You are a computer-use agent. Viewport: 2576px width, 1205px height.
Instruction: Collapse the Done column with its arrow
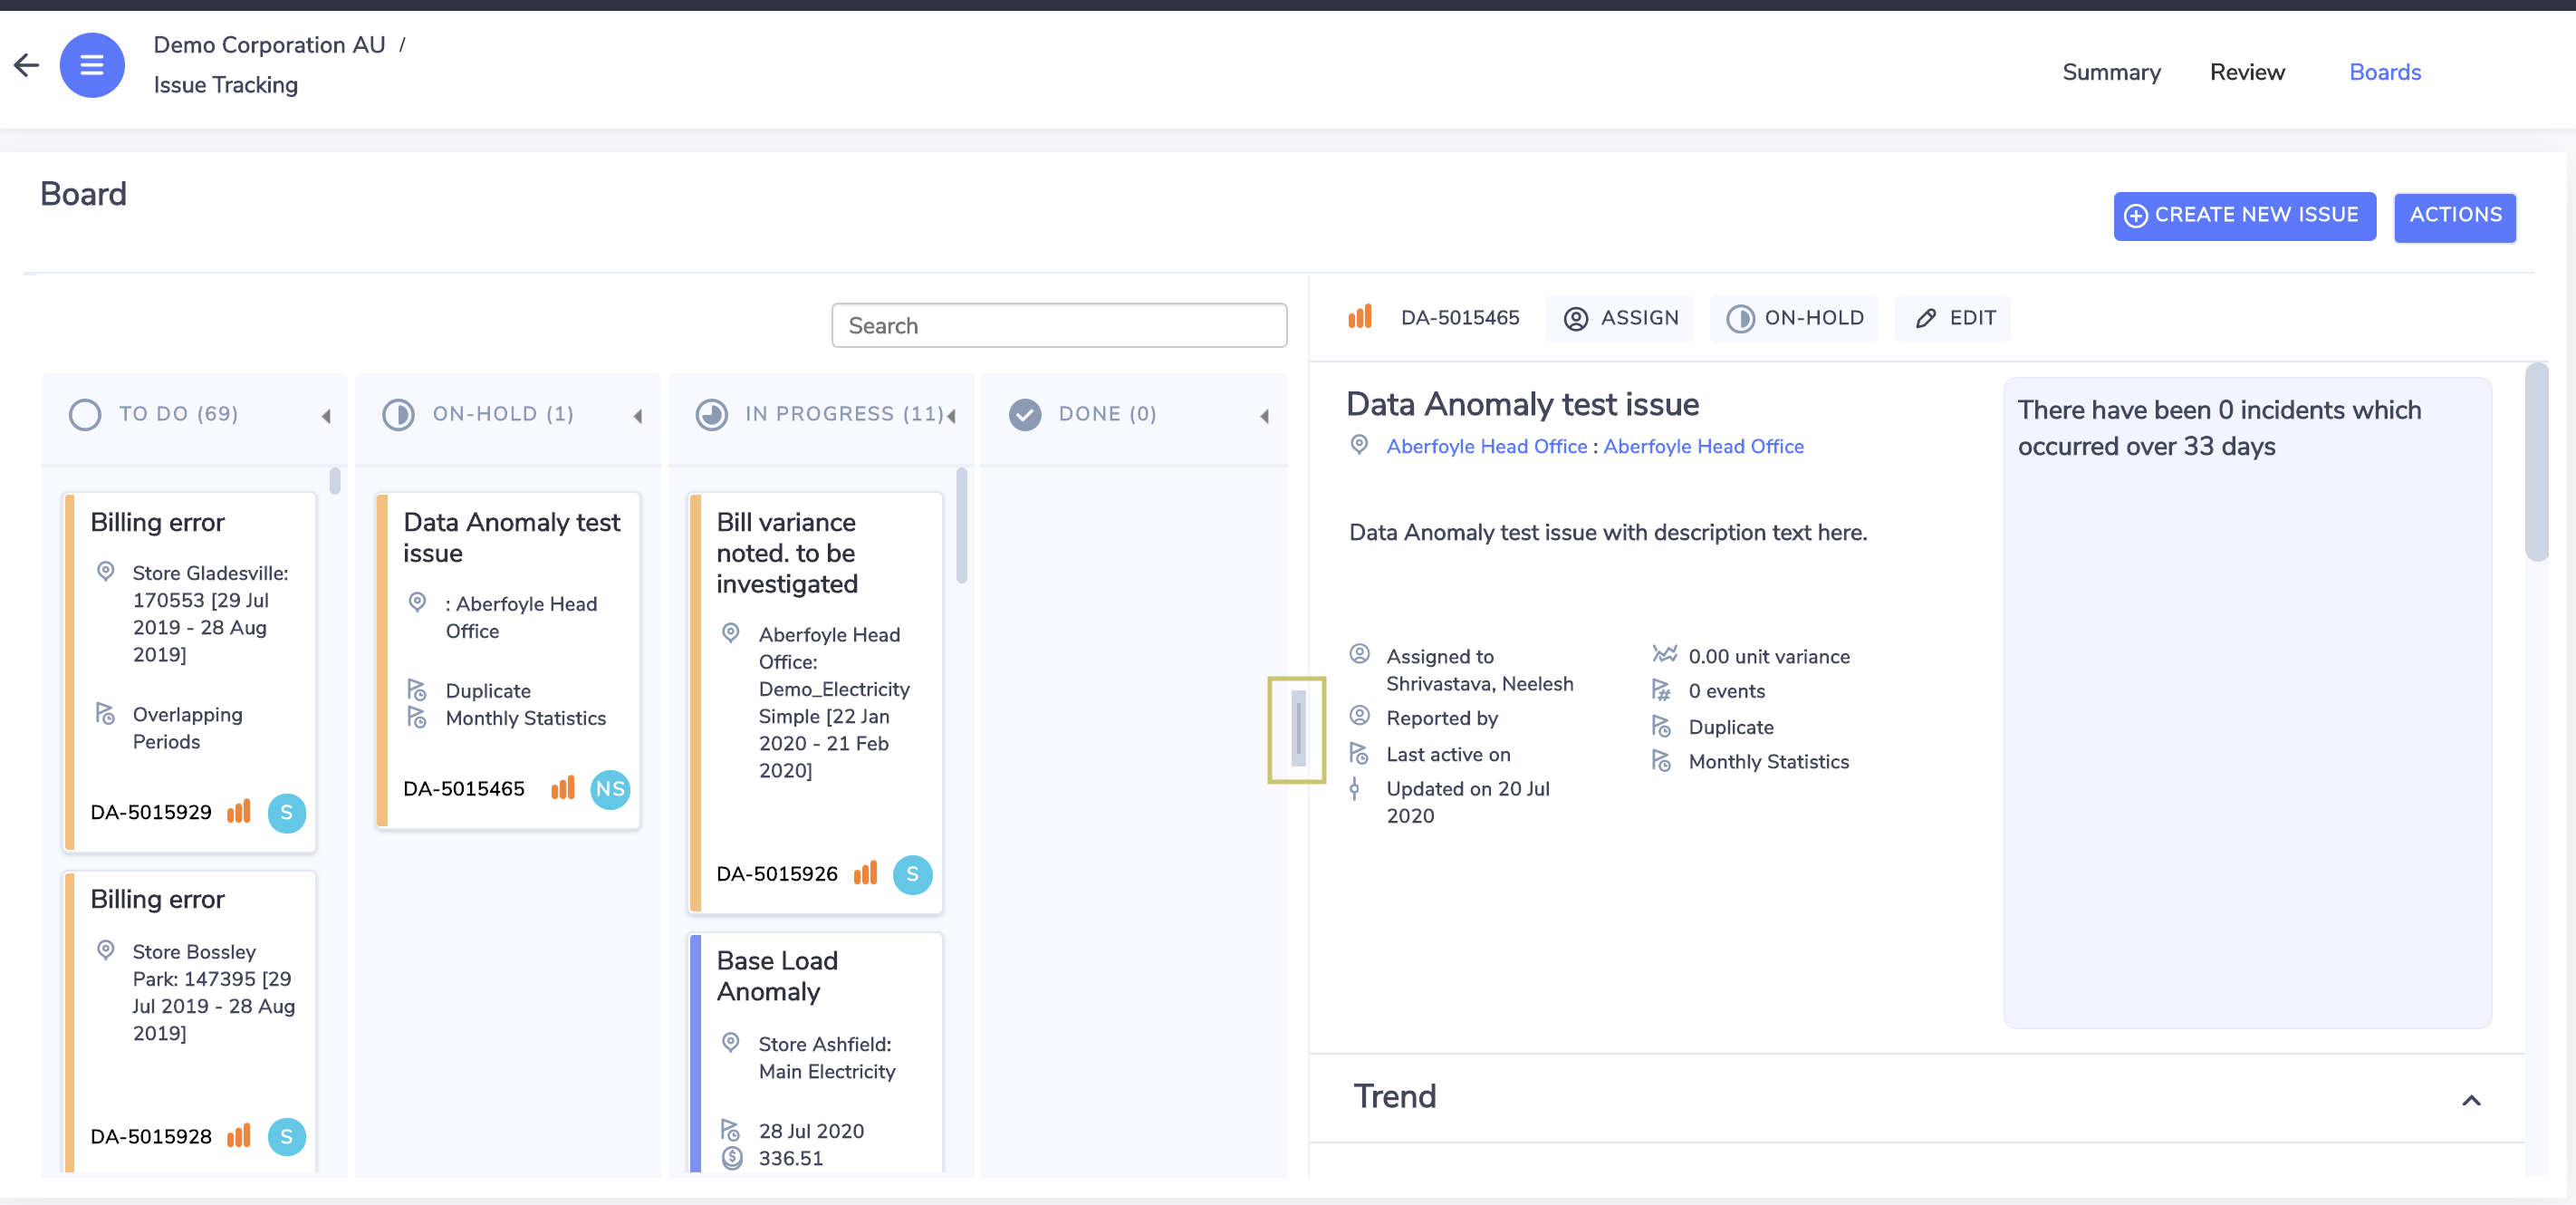(x=1265, y=416)
